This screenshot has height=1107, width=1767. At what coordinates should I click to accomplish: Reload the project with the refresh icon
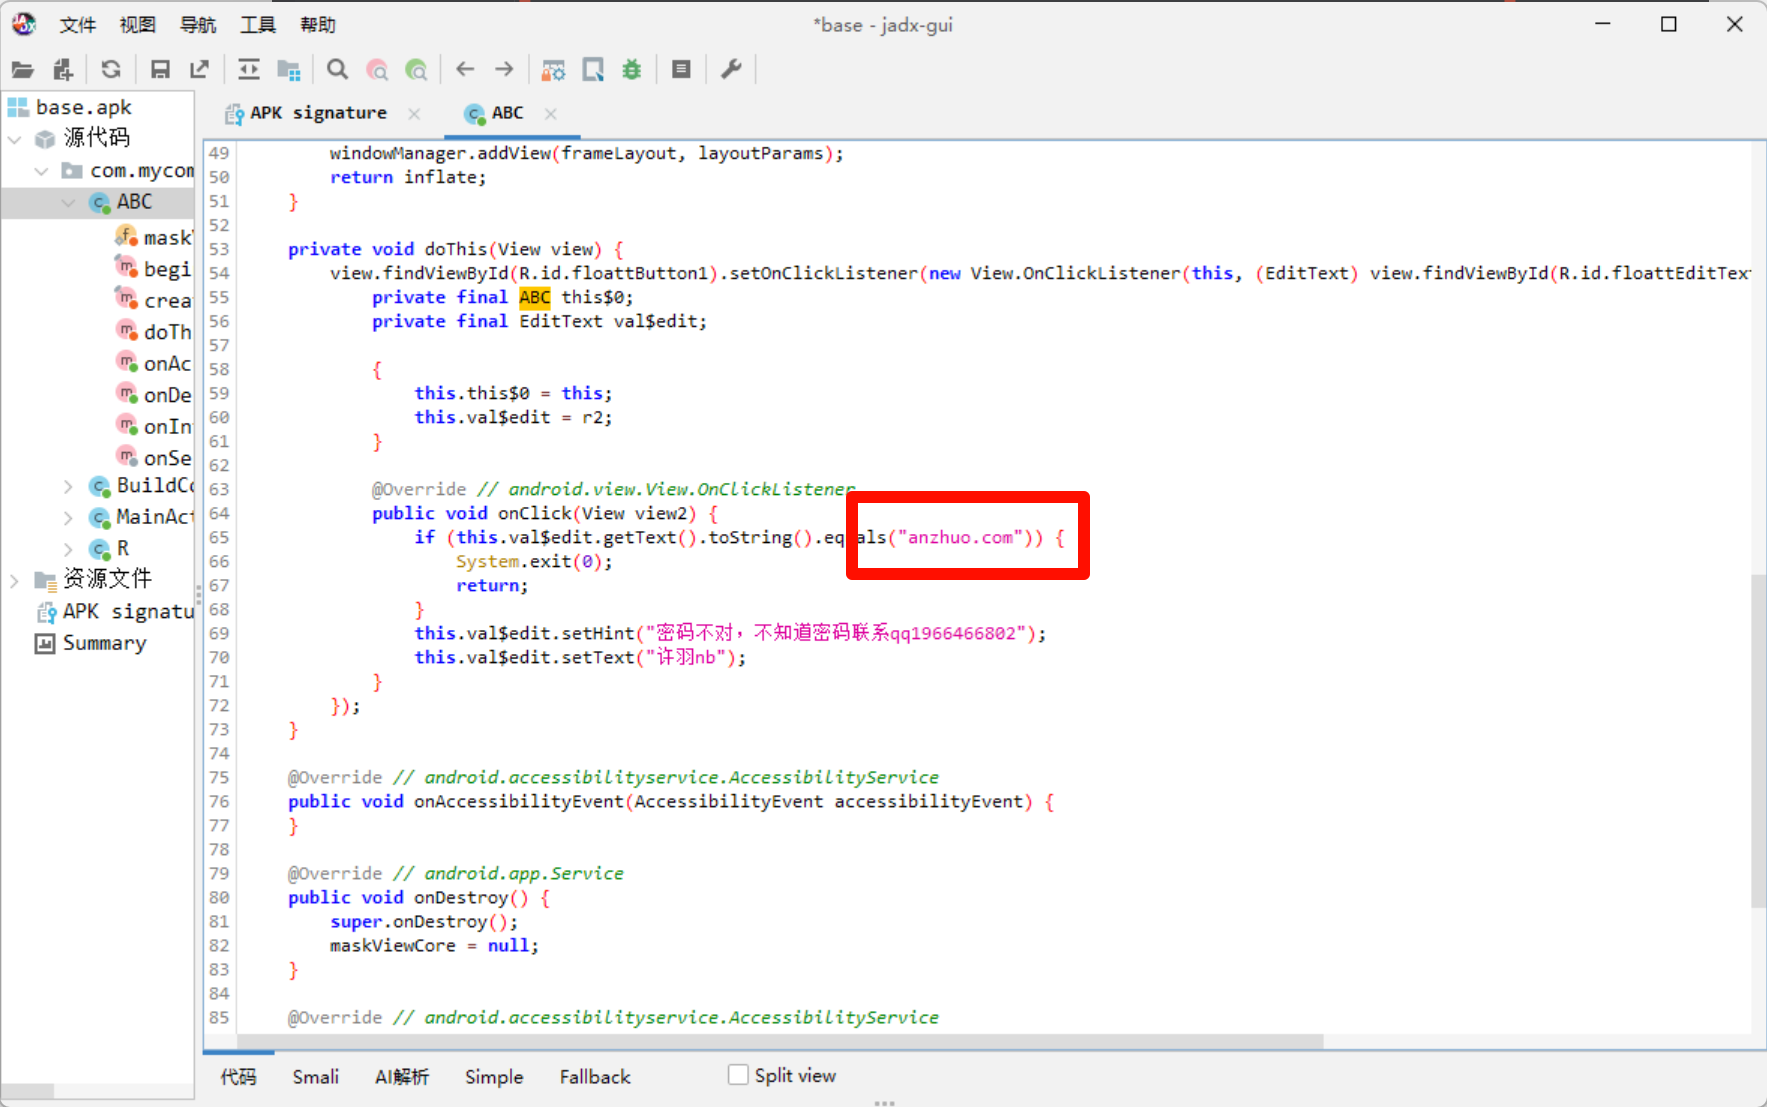tap(111, 70)
